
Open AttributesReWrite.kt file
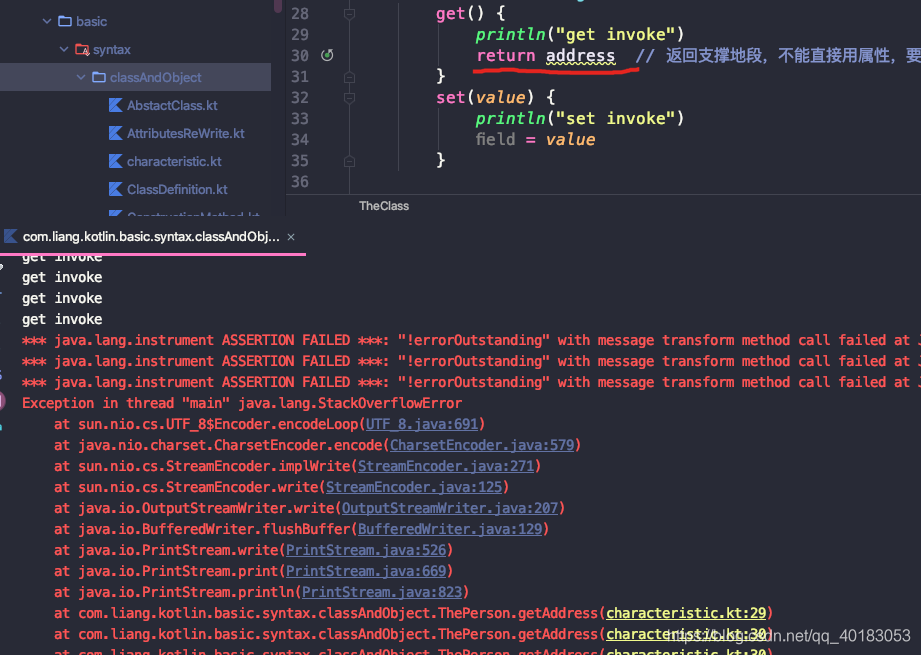186,133
